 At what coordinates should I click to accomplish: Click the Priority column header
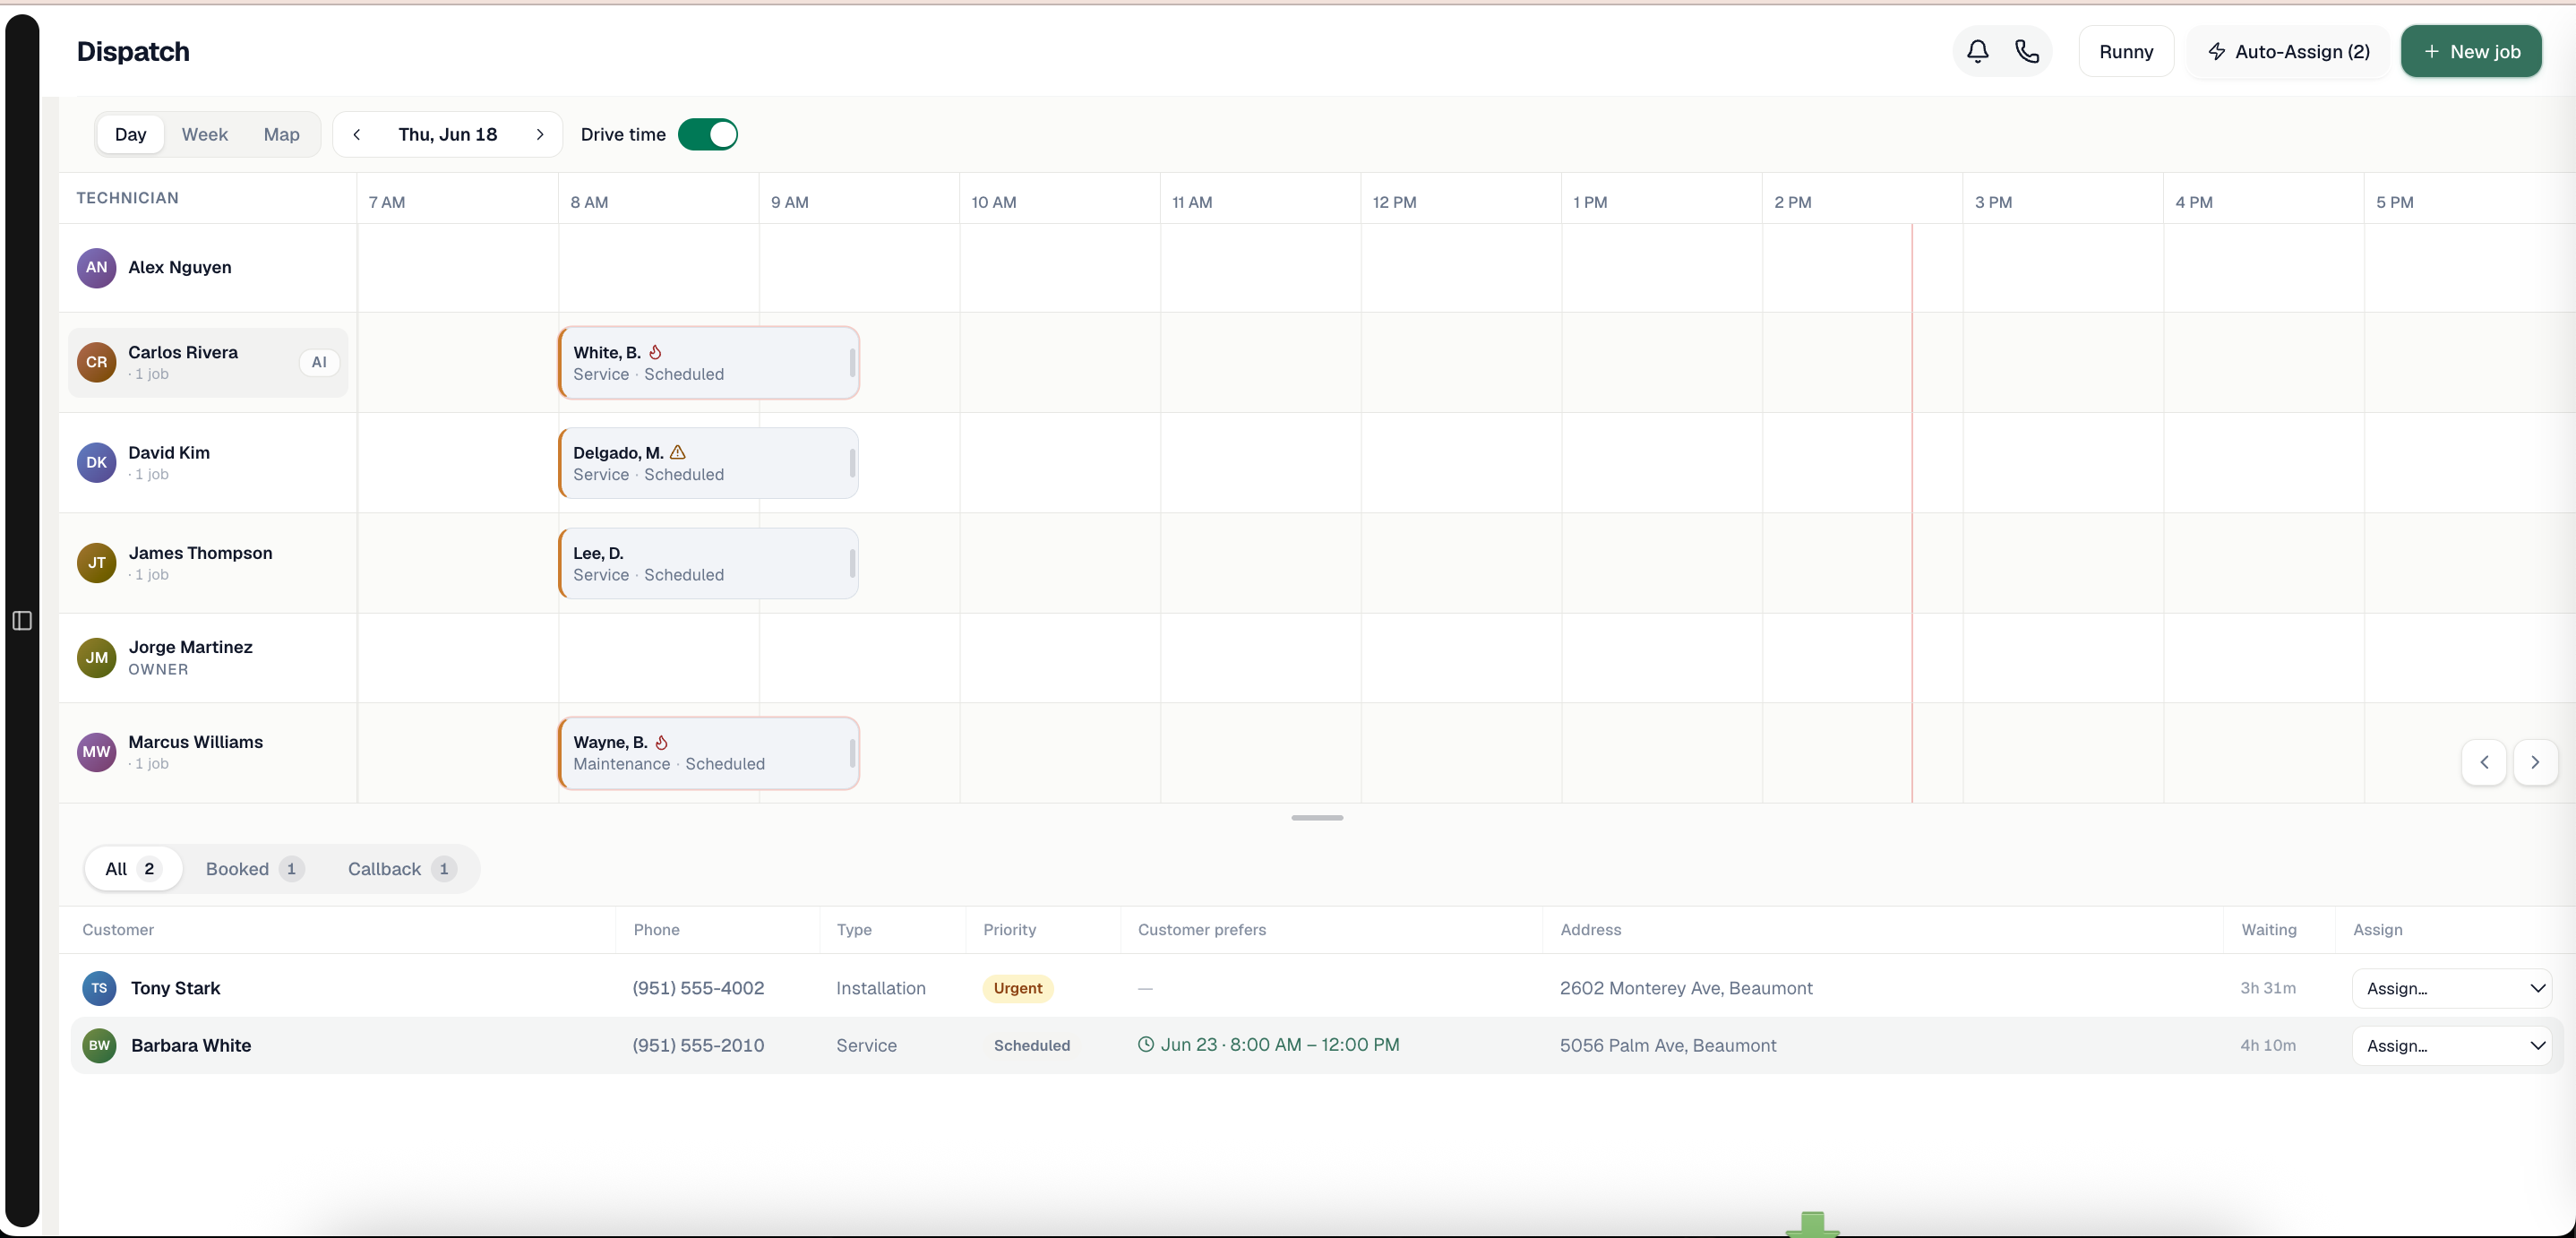[x=1010, y=929]
